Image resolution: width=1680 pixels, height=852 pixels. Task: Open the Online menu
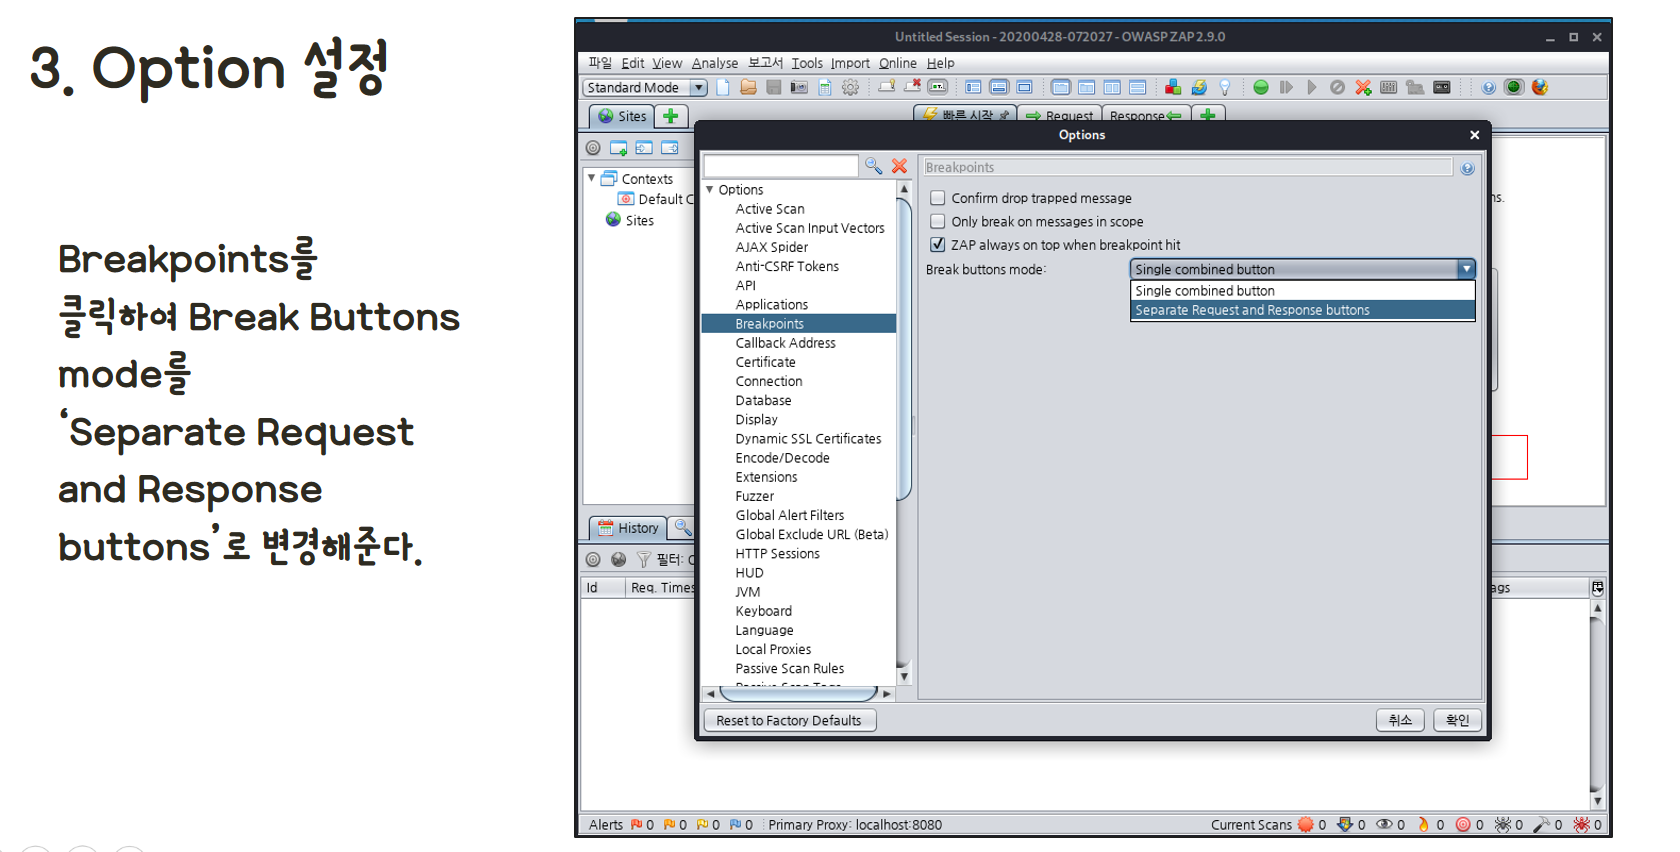(898, 63)
